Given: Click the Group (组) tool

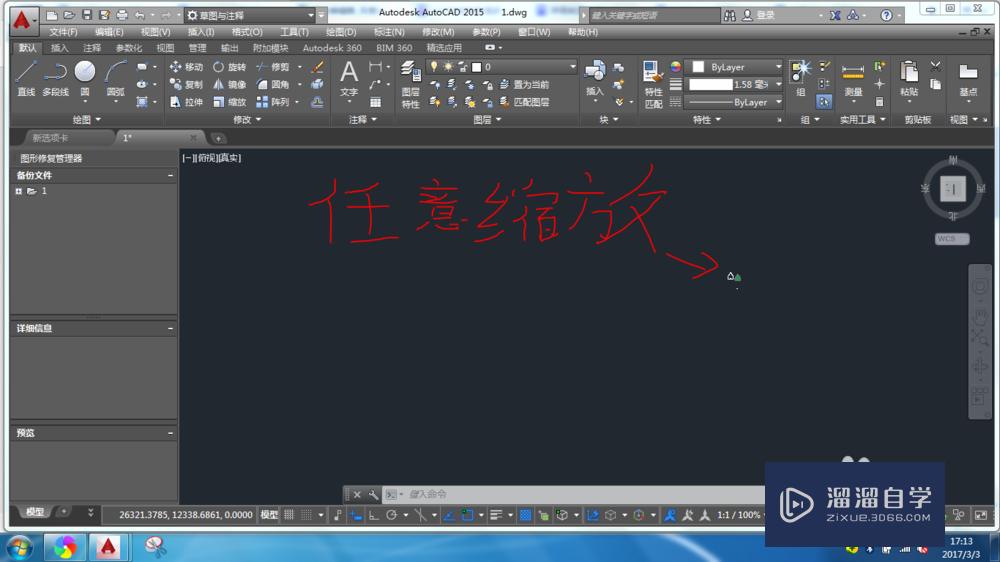Looking at the screenshot, I should coord(800,78).
